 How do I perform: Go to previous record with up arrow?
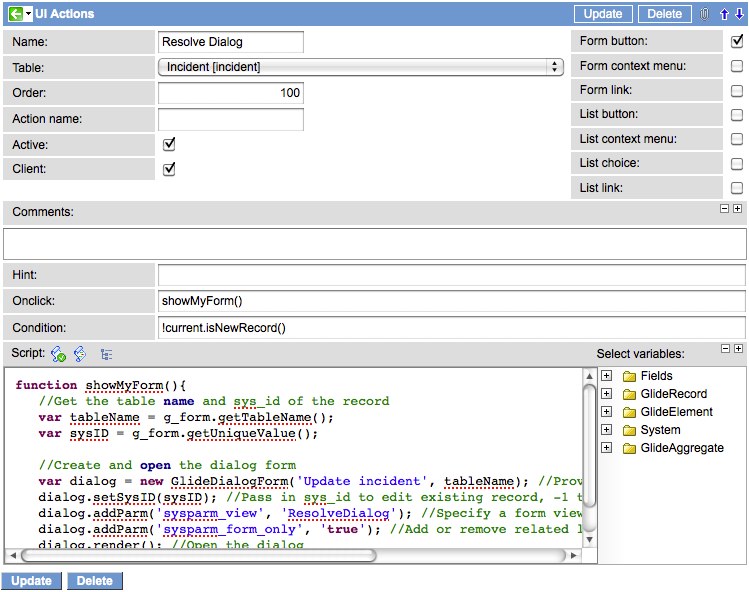724,14
